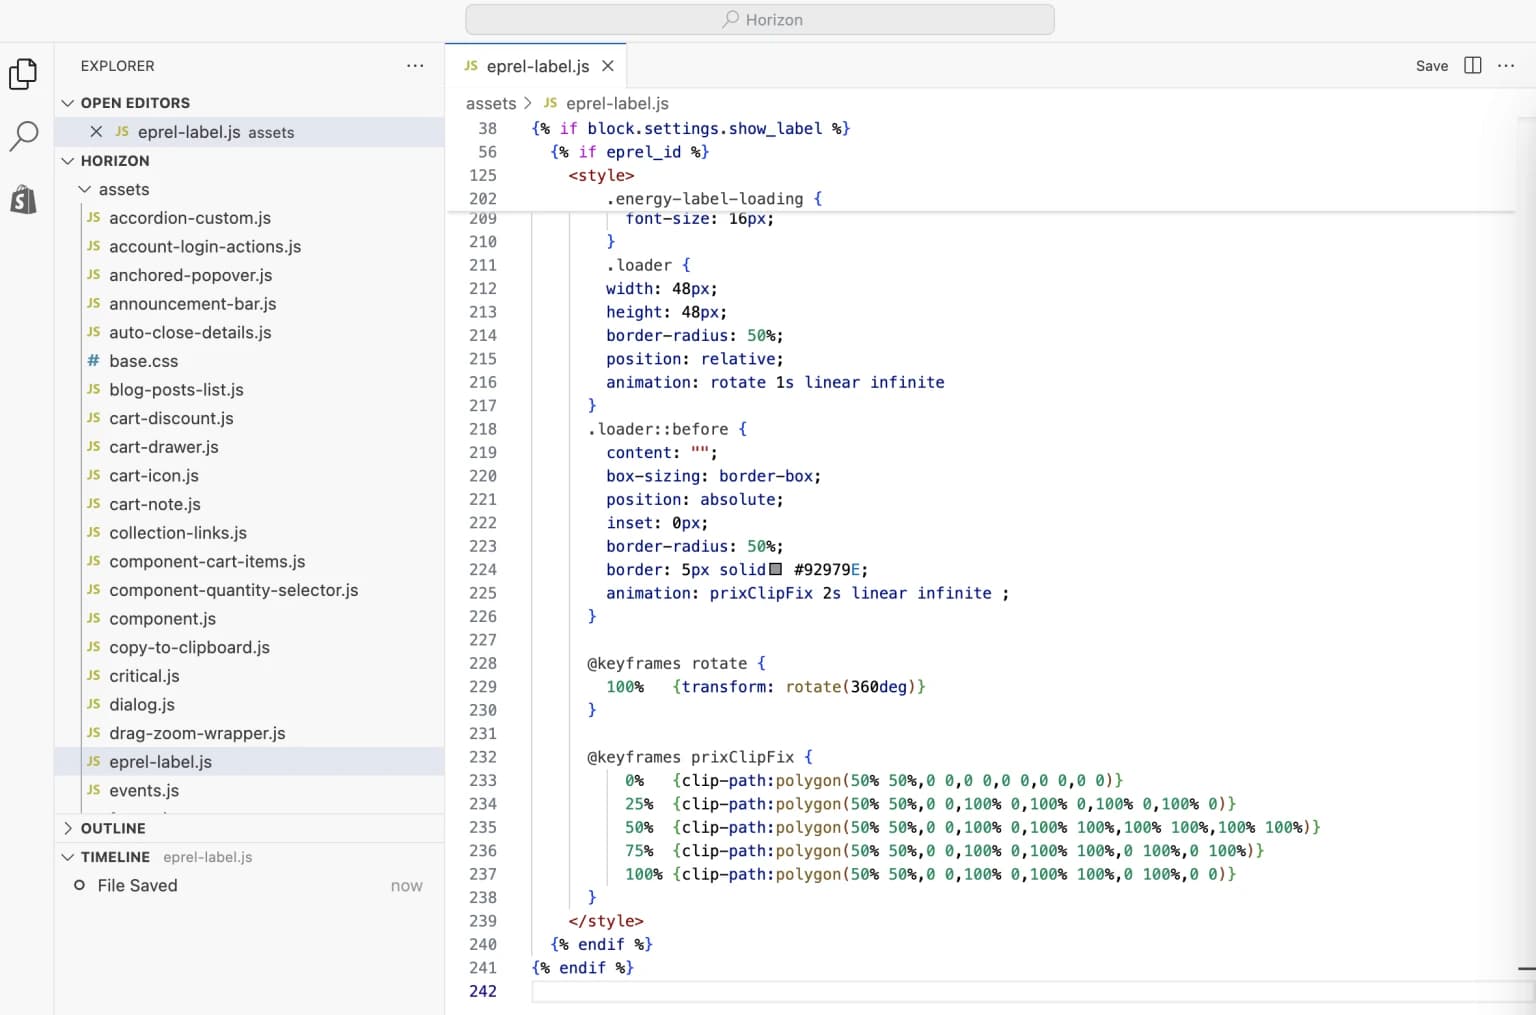Expand the folded code region at line 125
This screenshot has width=1536, height=1015.
[x=514, y=175]
